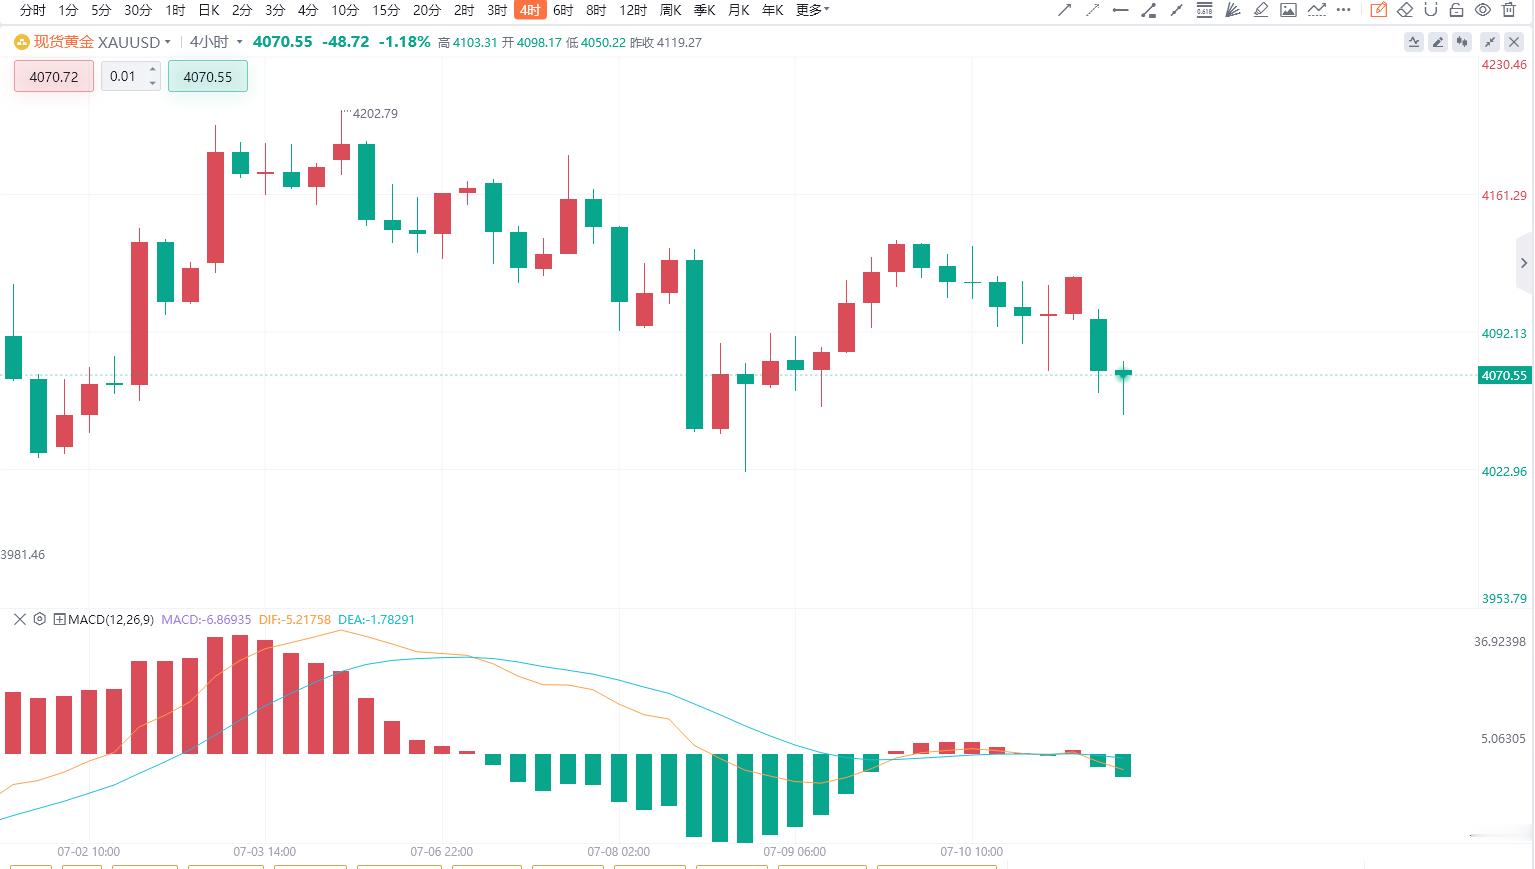Click the insert image tool icon
The image size is (1535, 869).
click(1289, 10)
